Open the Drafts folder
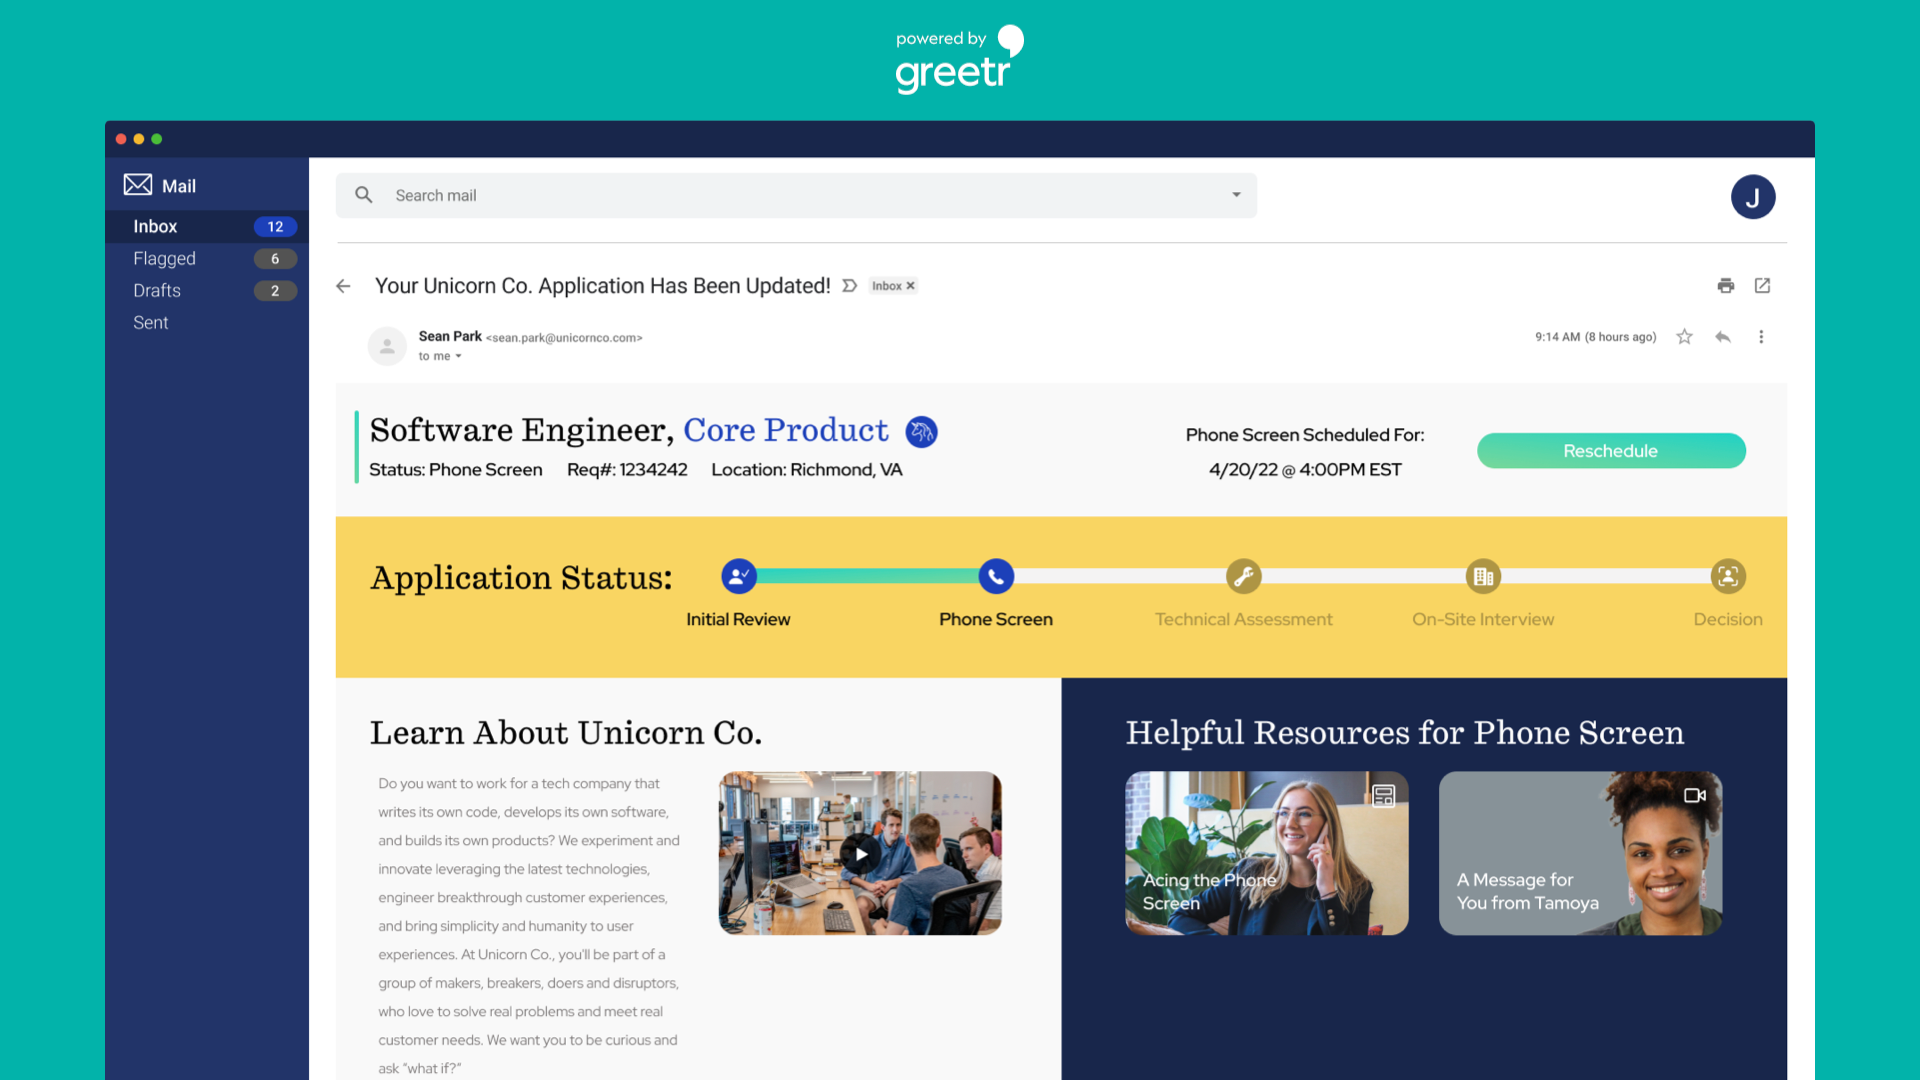 207,291
